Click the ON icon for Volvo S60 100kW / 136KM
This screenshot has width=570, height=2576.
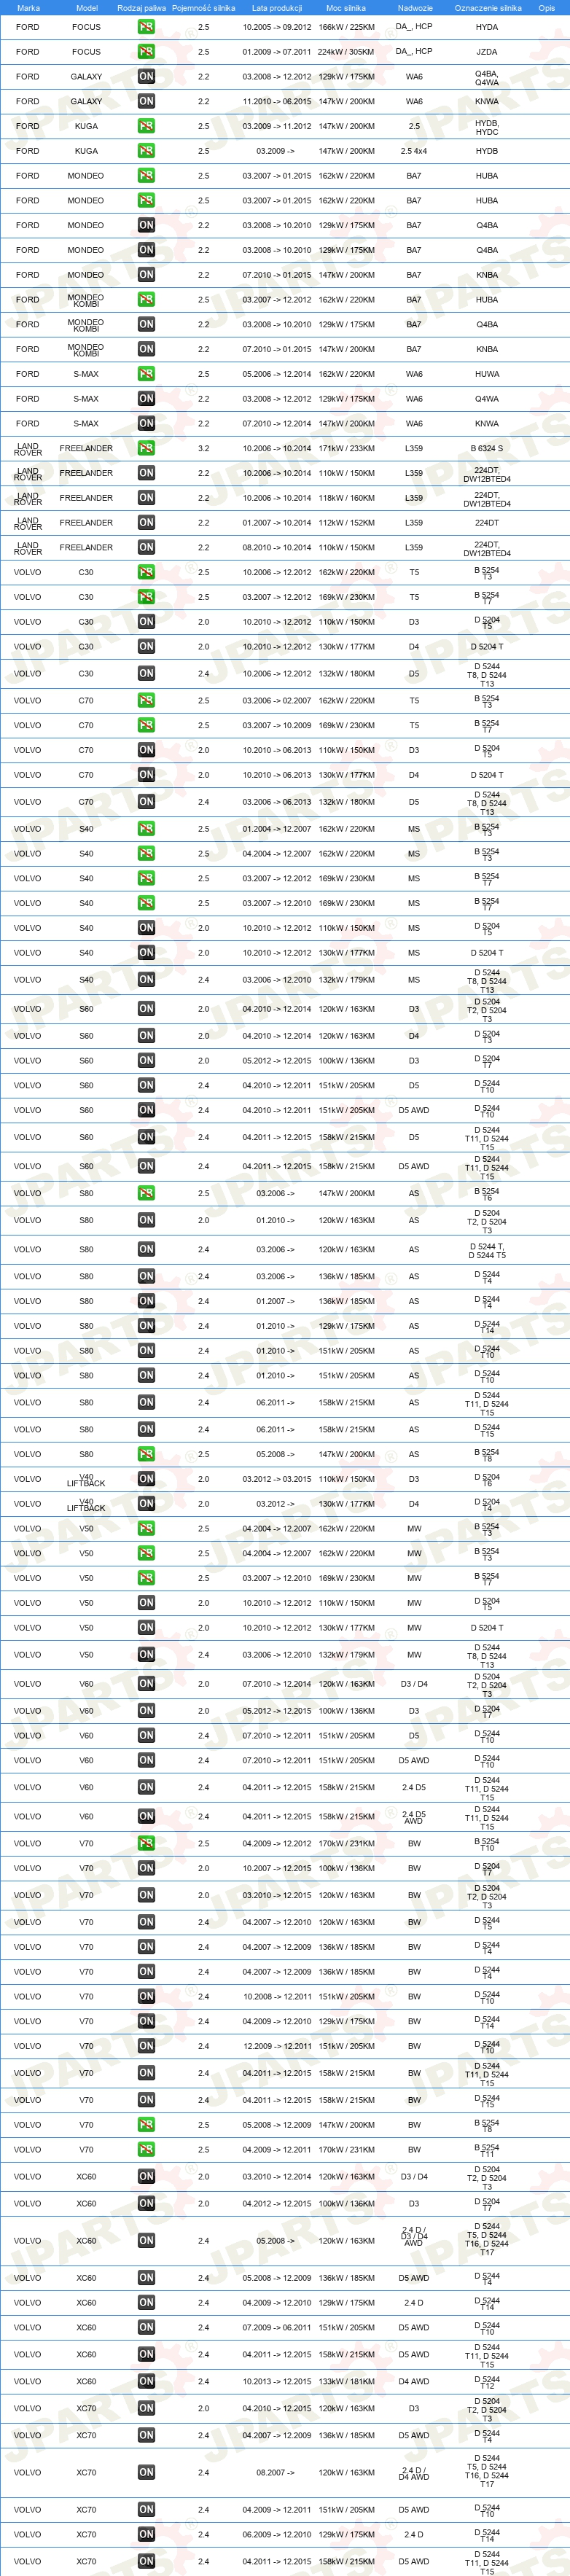point(146,1061)
